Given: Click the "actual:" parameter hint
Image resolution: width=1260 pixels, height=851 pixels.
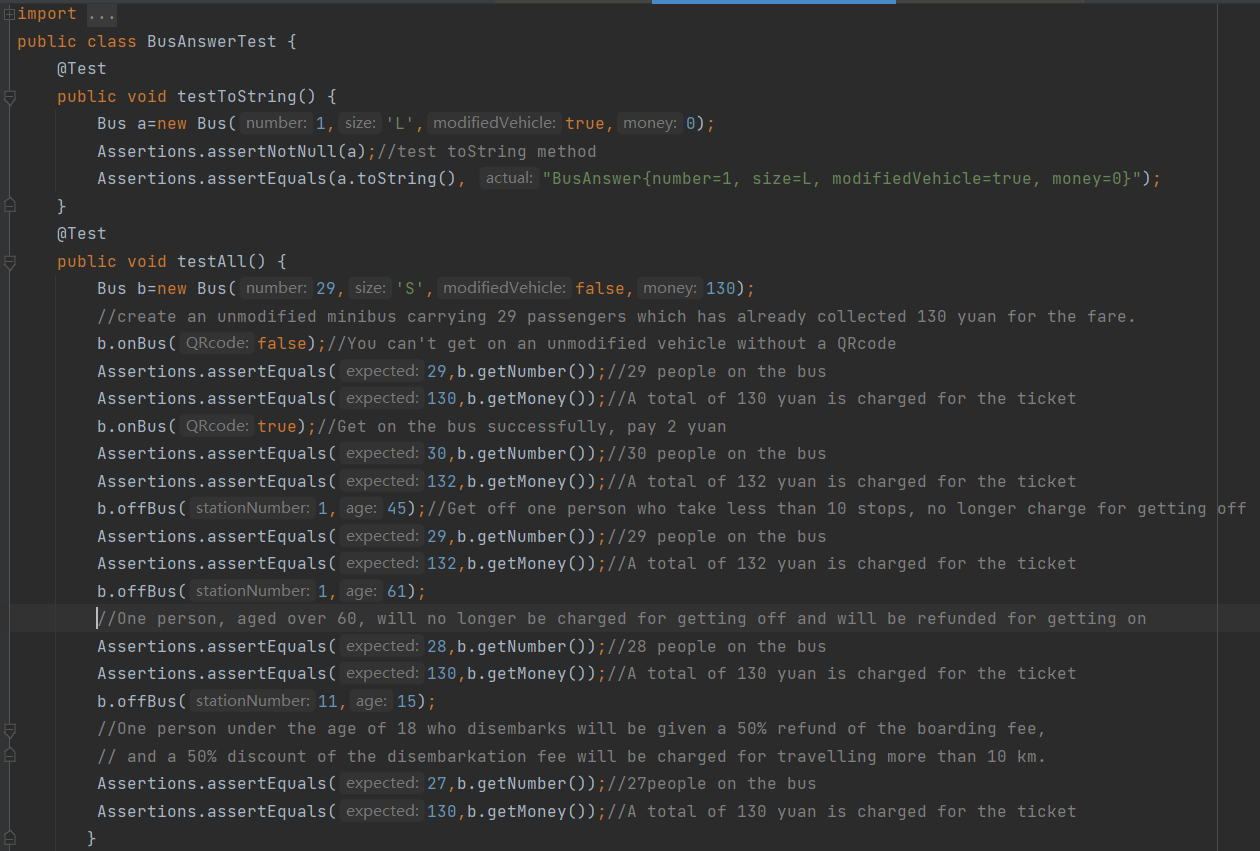Looking at the screenshot, I should (508, 179).
